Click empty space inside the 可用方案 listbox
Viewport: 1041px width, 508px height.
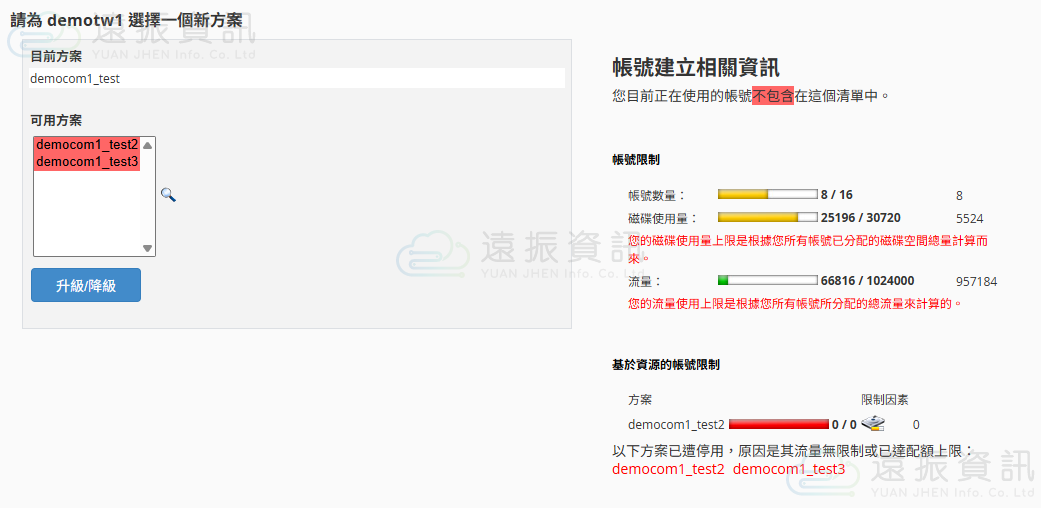[87, 215]
